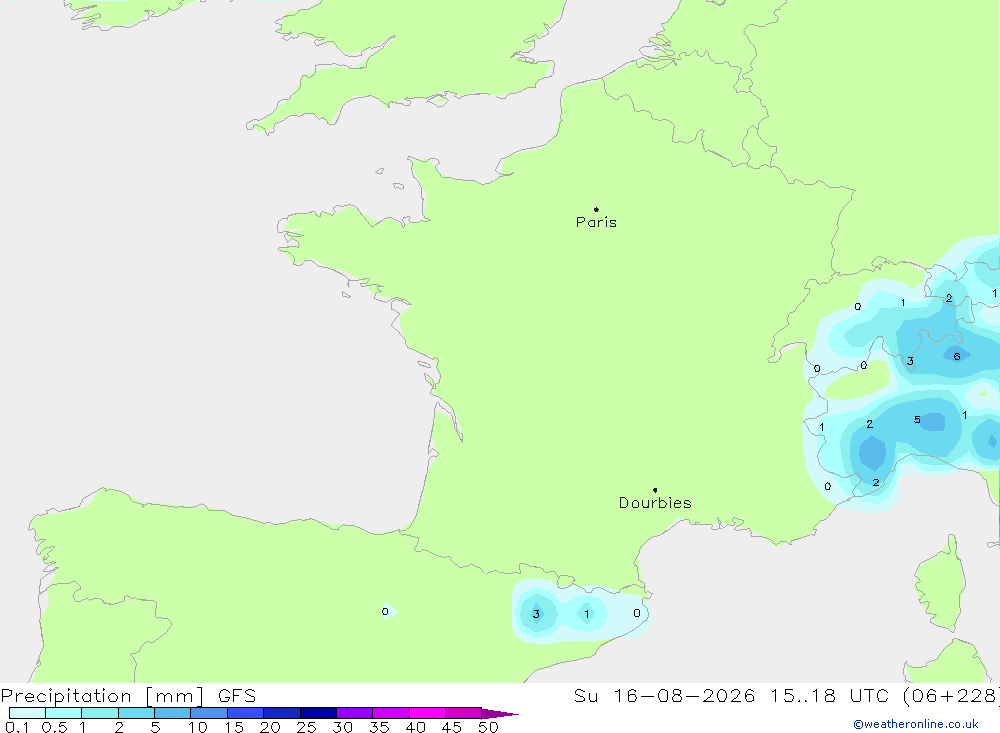Click the '6' precipitation value on the map
Viewport: 1000px width, 733px height.
pos(957,357)
